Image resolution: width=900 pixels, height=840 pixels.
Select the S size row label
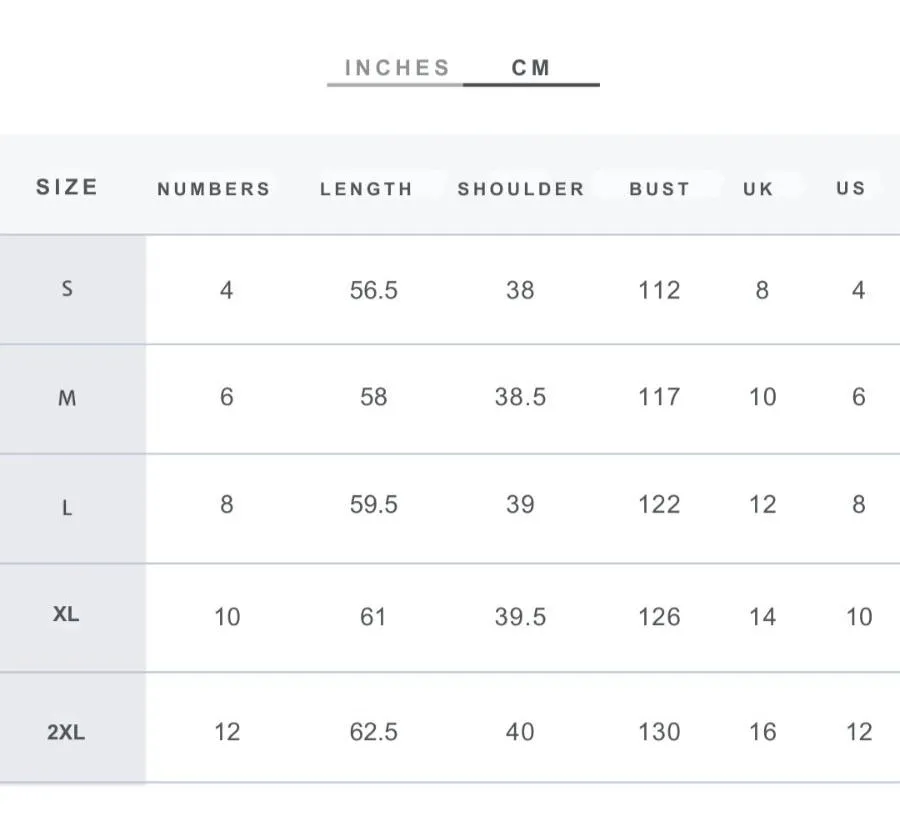coord(67,288)
